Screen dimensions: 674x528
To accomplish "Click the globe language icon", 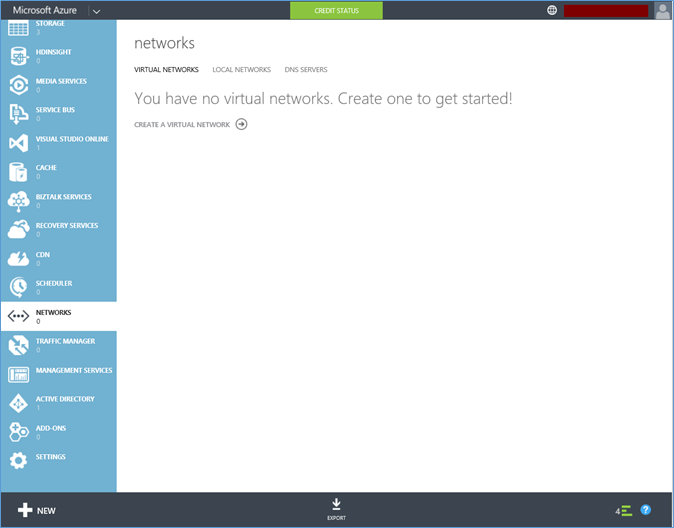I will pyautogui.click(x=552, y=10).
